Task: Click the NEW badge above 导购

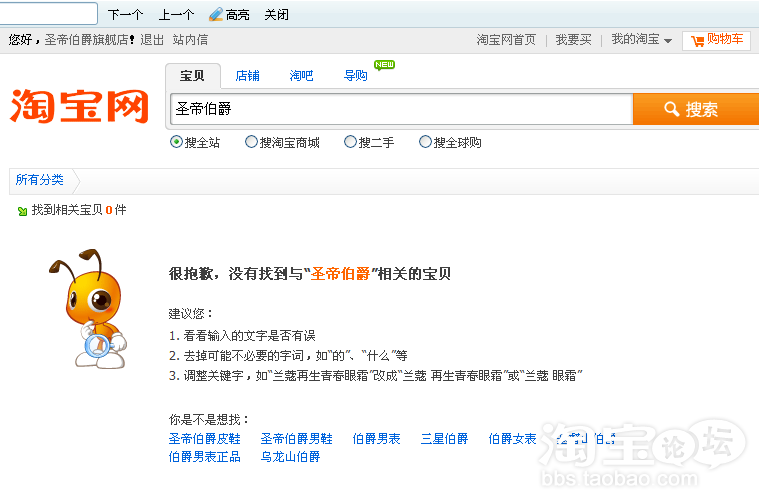Action: point(384,65)
